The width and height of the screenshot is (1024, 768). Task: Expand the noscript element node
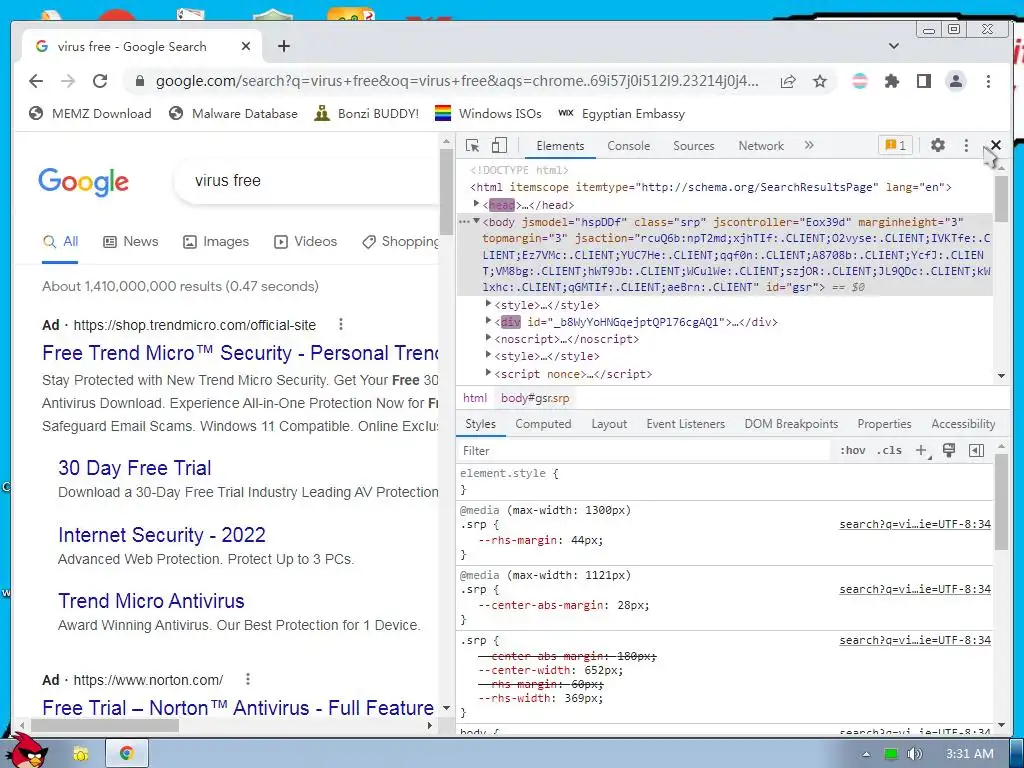pos(488,338)
